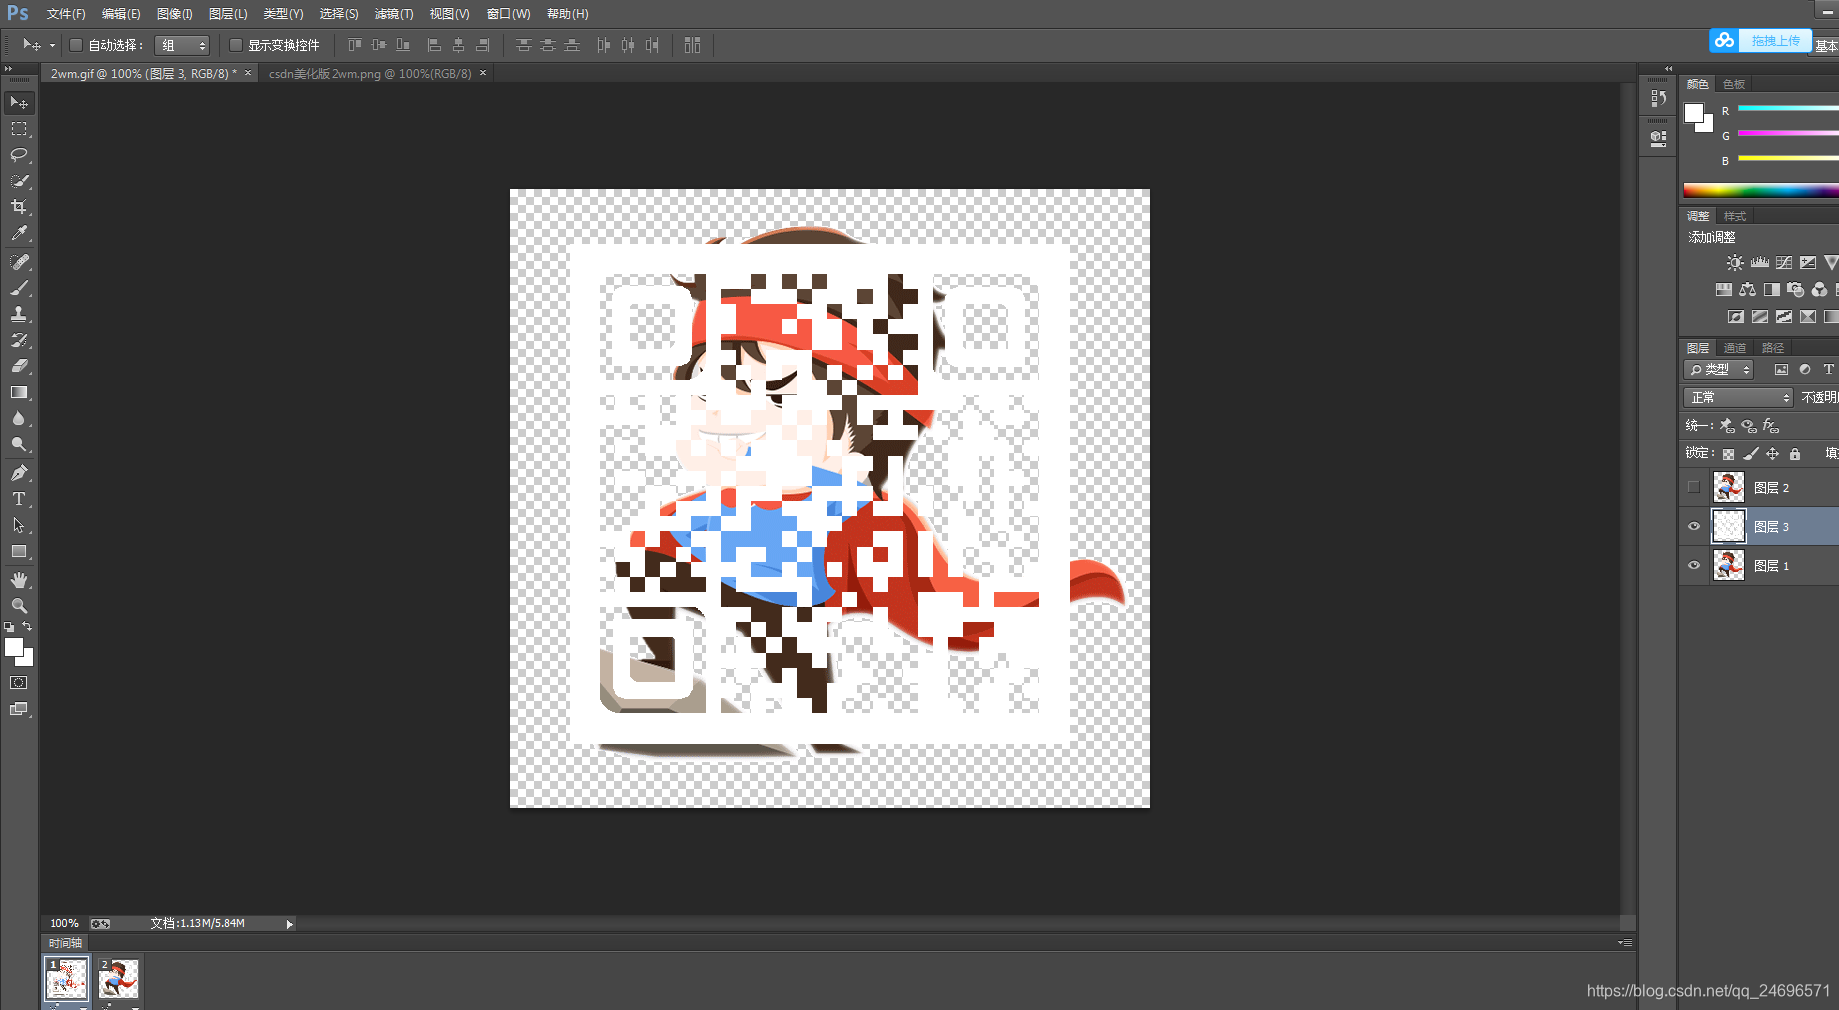Image resolution: width=1839 pixels, height=1010 pixels.
Task: Click the R channel color slider
Action: click(x=1788, y=108)
